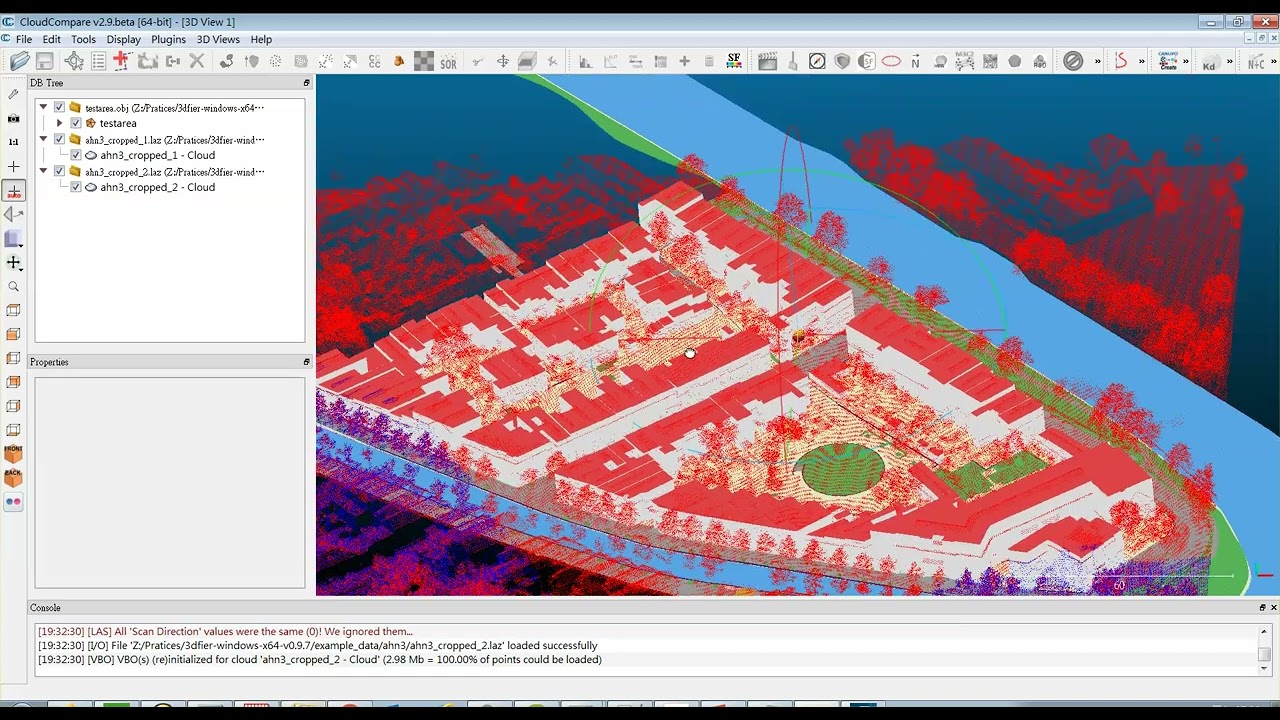
Task: Open the 3D Views menu
Action: click(218, 39)
